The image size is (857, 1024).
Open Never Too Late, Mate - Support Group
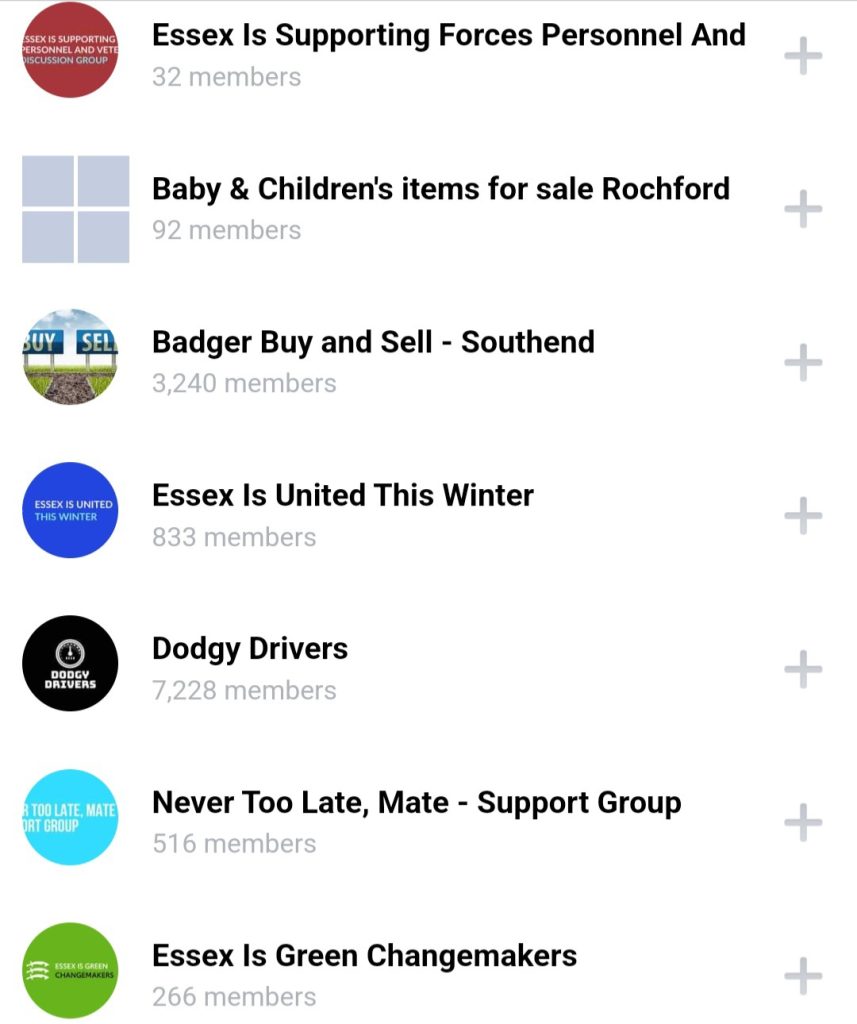pyautogui.click(x=416, y=802)
